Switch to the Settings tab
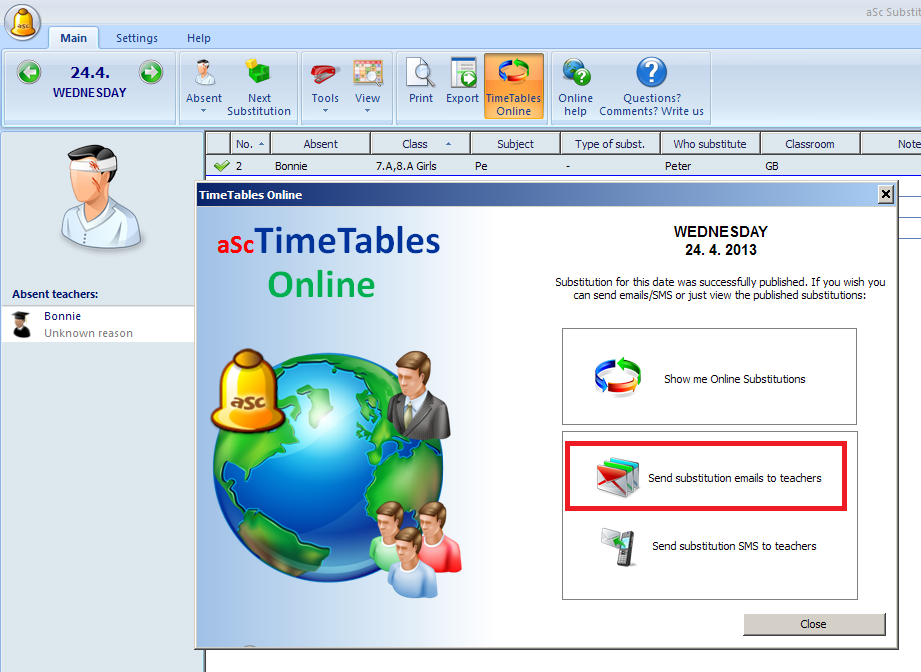 pos(137,38)
